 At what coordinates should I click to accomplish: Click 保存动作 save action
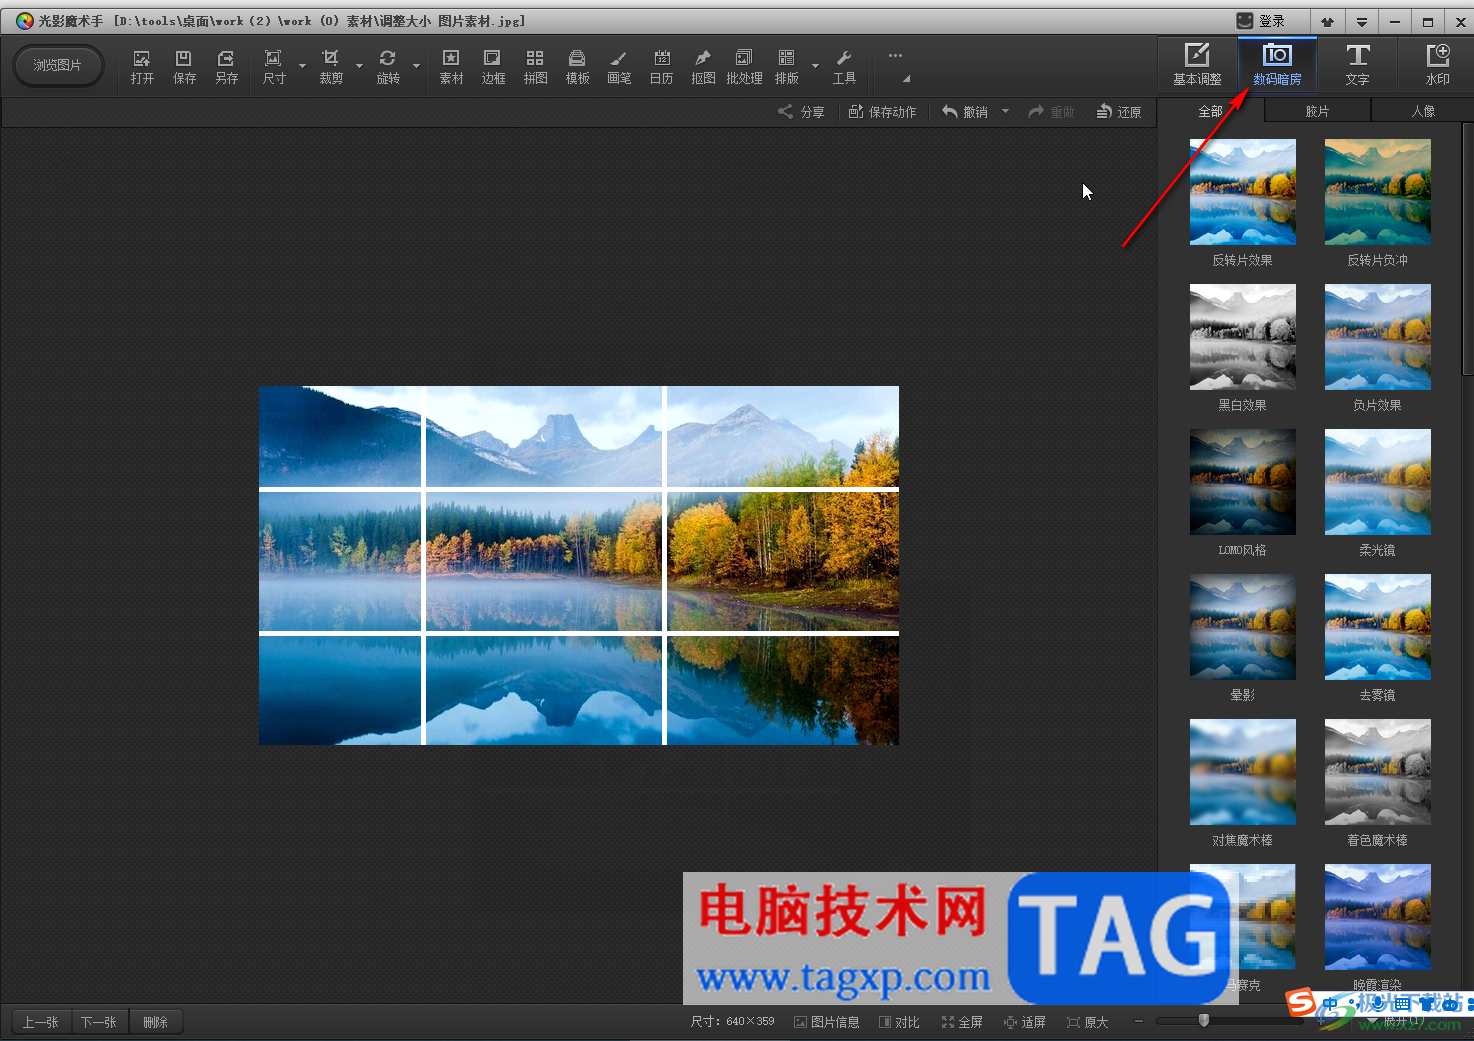click(882, 112)
